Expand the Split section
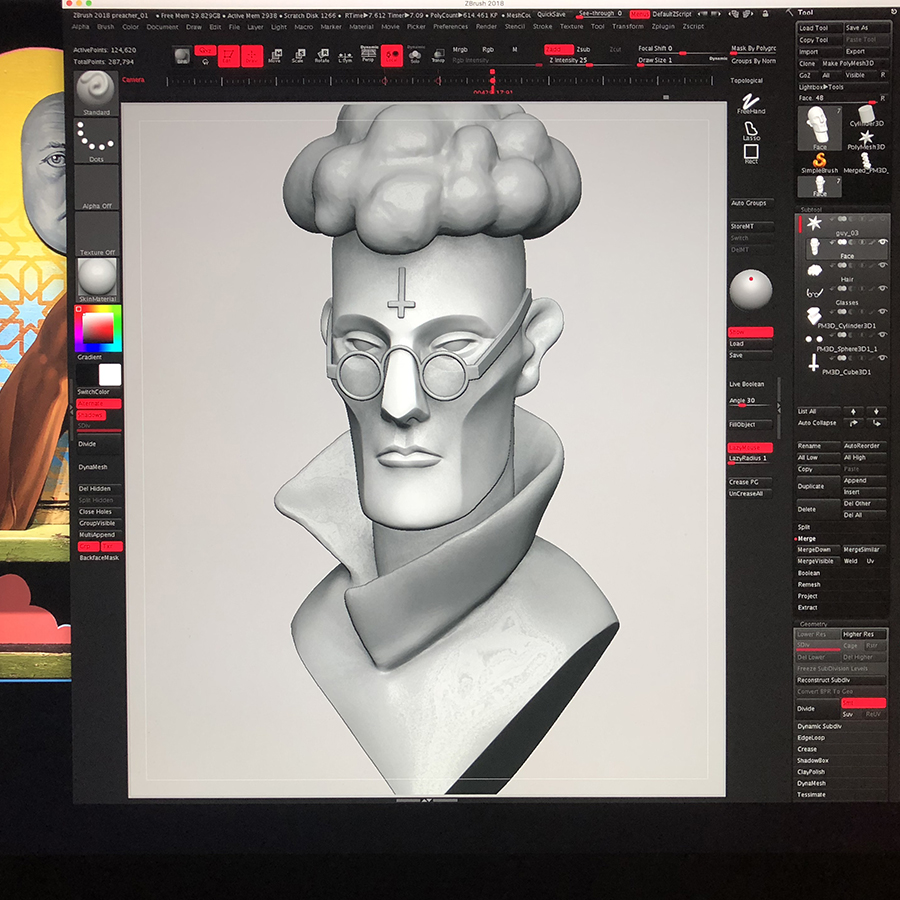This screenshot has height=900, width=900. coord(804,527)
